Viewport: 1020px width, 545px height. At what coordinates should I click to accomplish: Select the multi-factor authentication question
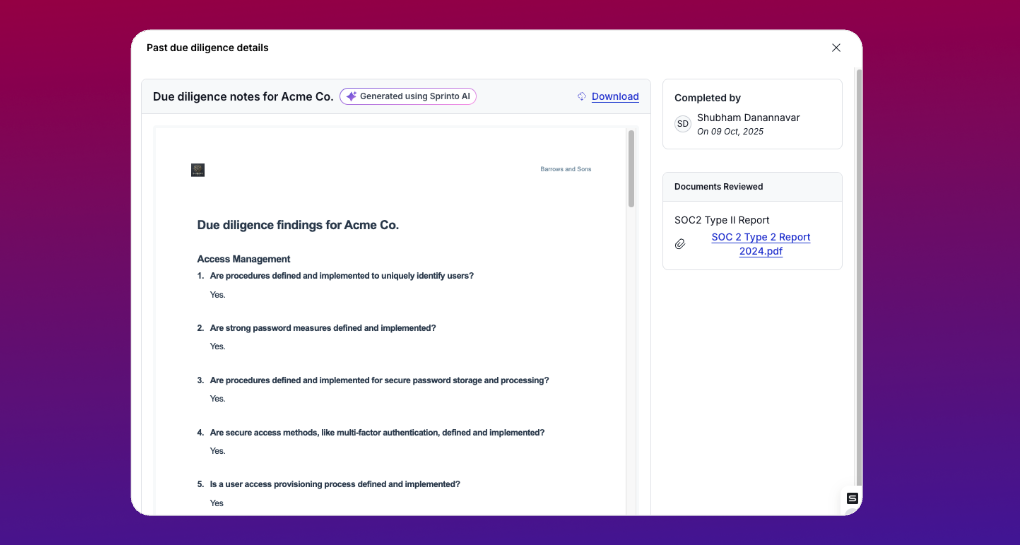tap(376, 433)
